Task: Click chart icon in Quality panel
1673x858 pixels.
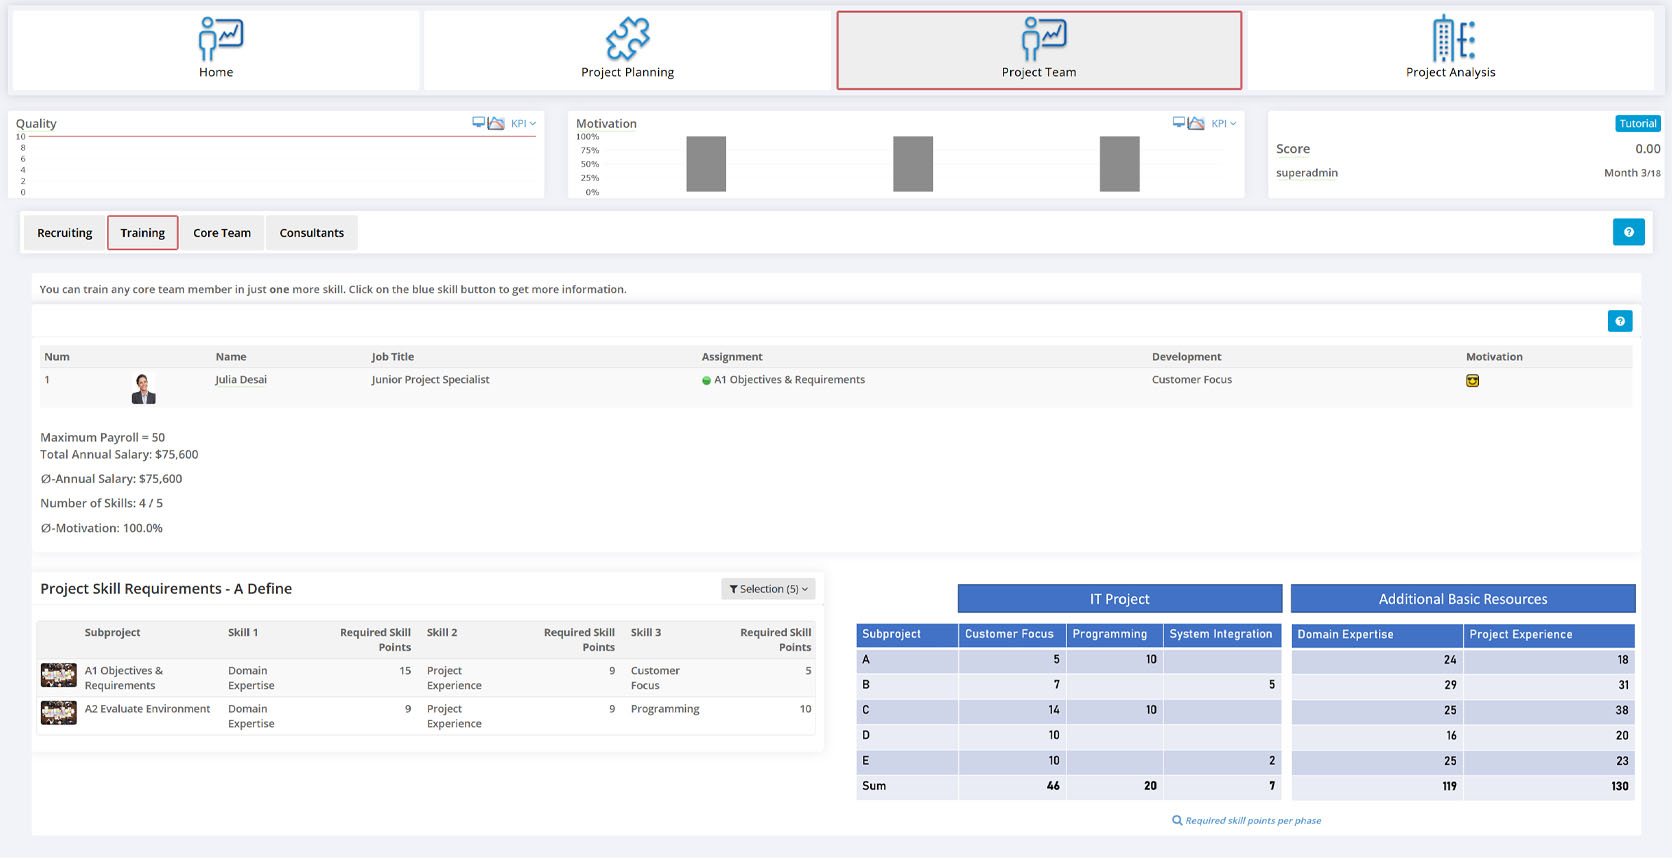Action: coord(496,123)
